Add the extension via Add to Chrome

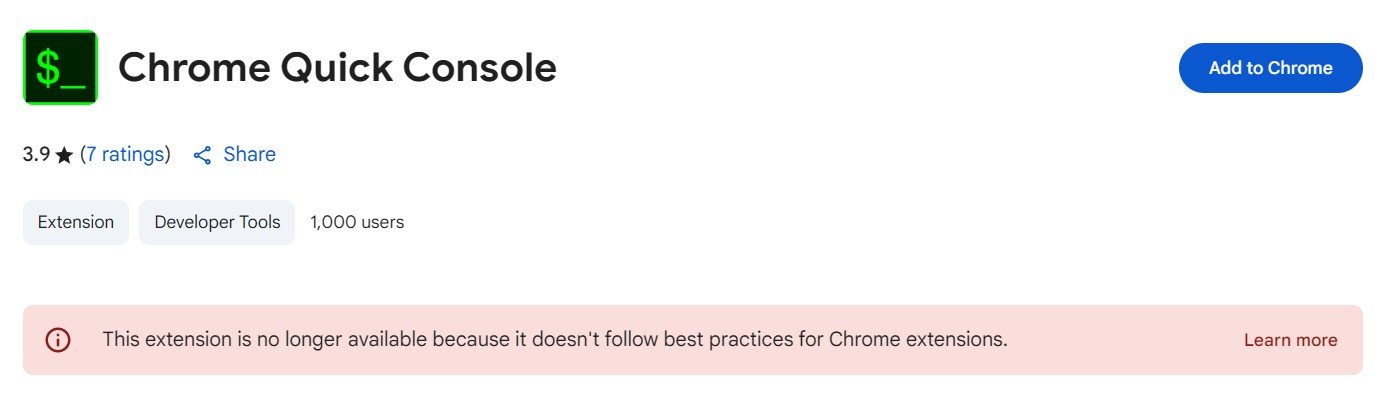coord(1270,68)
